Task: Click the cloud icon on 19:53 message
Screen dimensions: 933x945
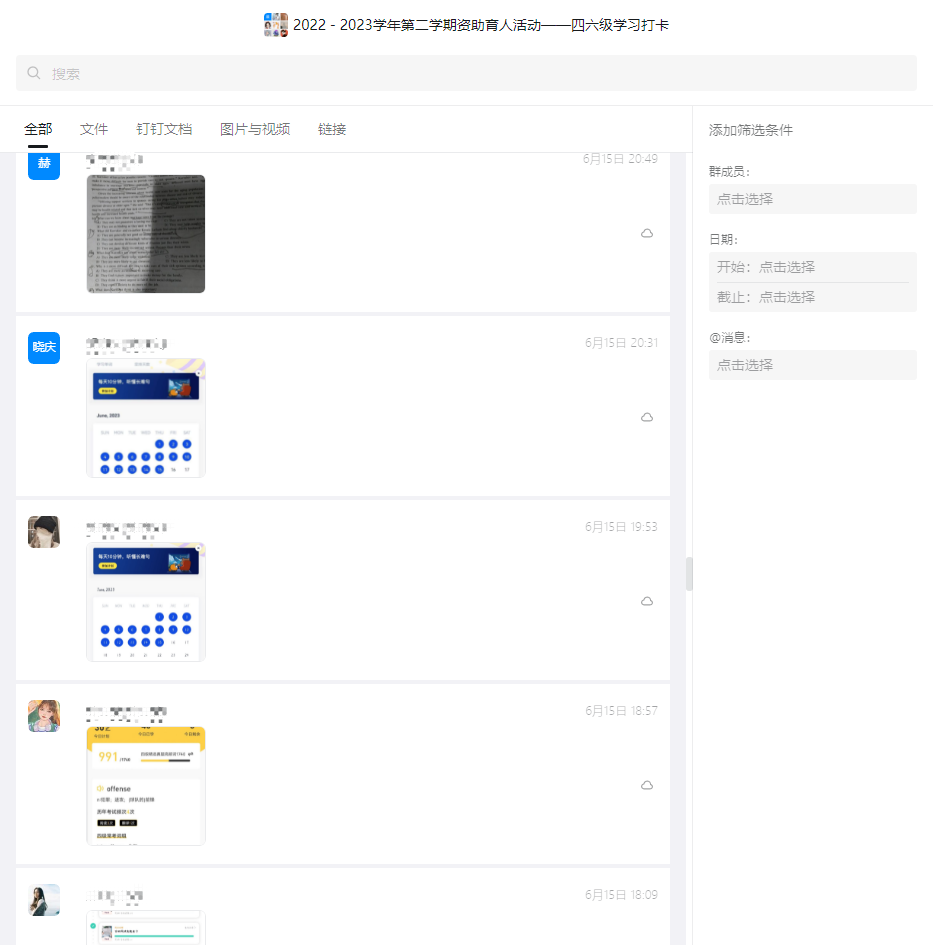Action: tap(647, 601)
